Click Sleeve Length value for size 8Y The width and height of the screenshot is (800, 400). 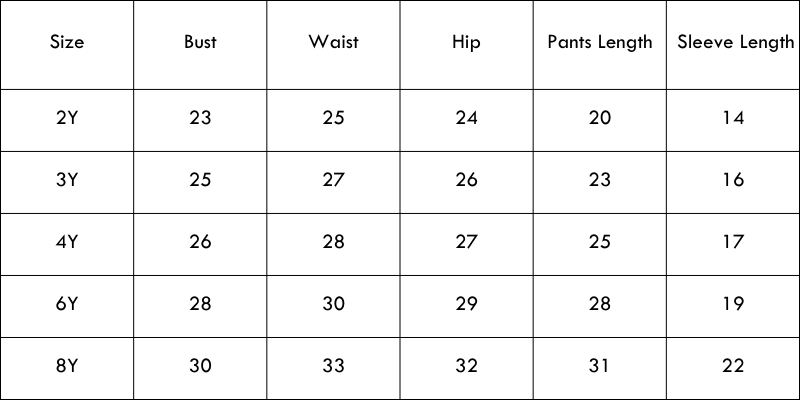coord(733,366)
